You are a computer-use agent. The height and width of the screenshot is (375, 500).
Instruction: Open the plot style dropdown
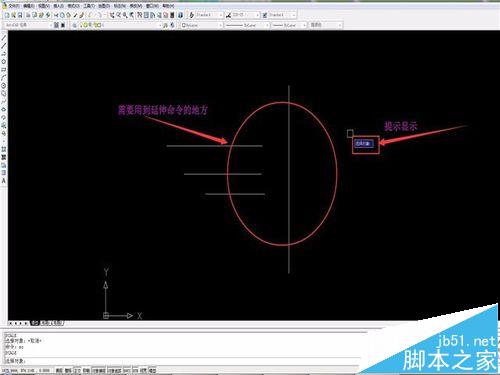click(x=325, y=25)
